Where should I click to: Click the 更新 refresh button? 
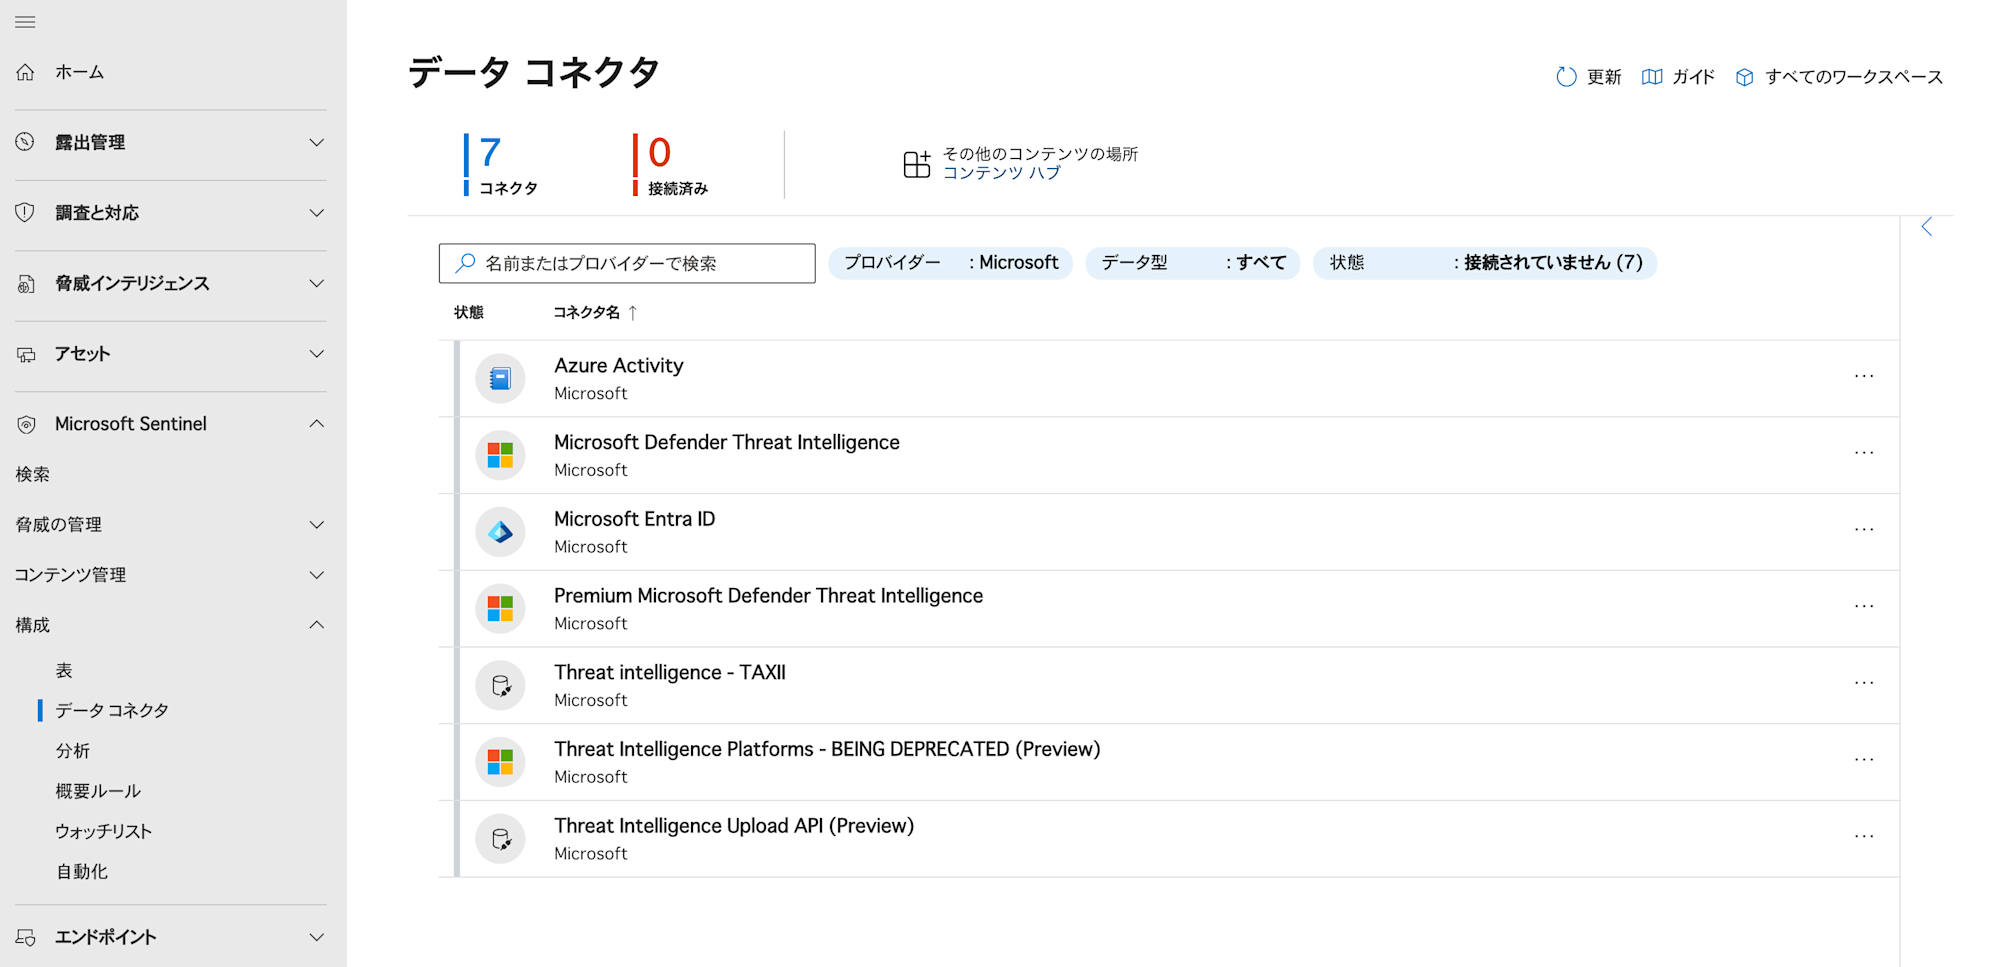coord(1588,77)
